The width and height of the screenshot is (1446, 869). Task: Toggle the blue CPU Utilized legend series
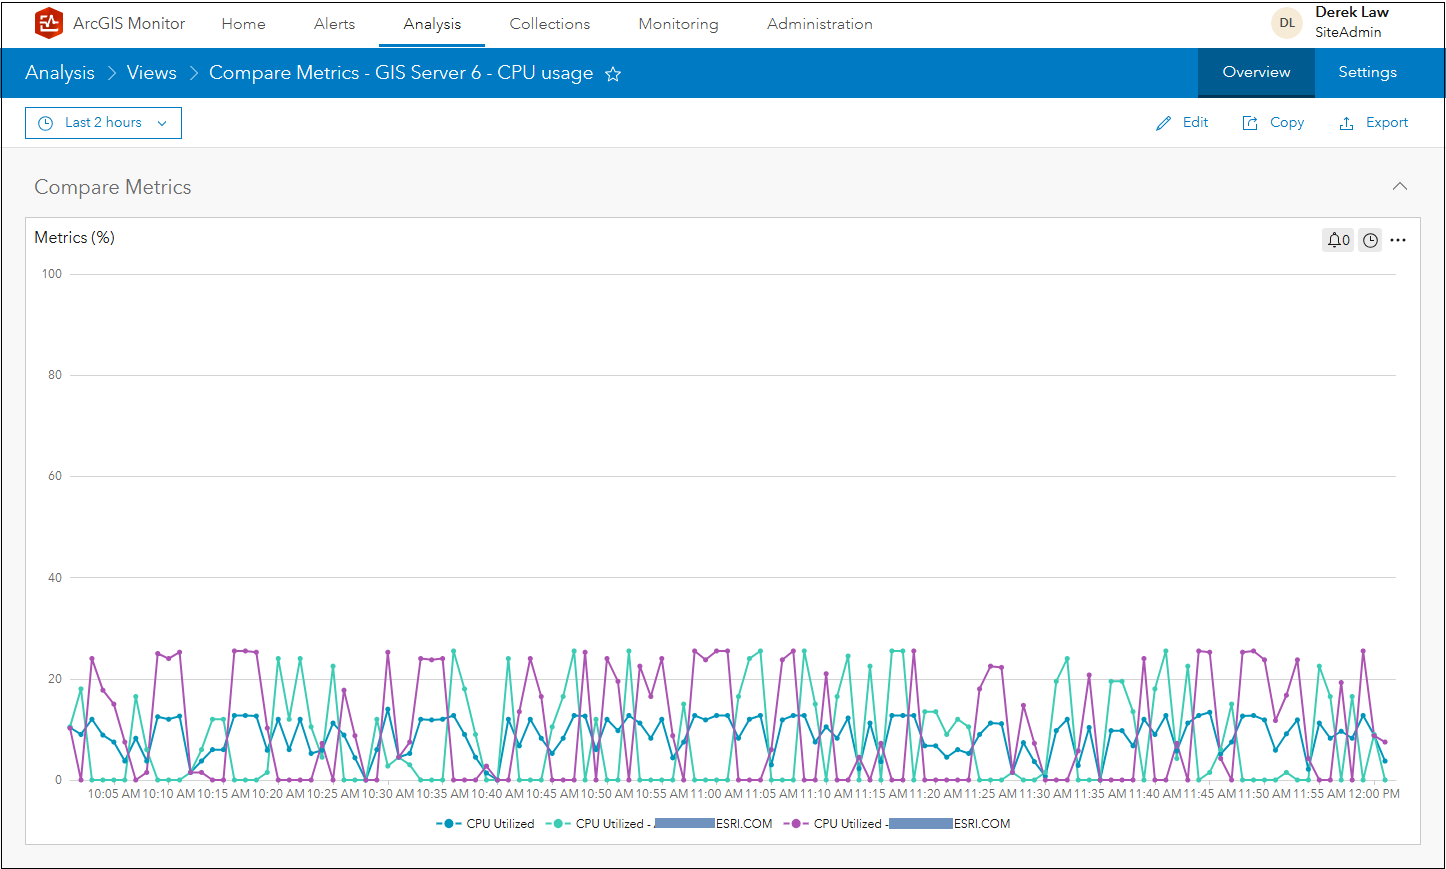click(x=485, y=824)
